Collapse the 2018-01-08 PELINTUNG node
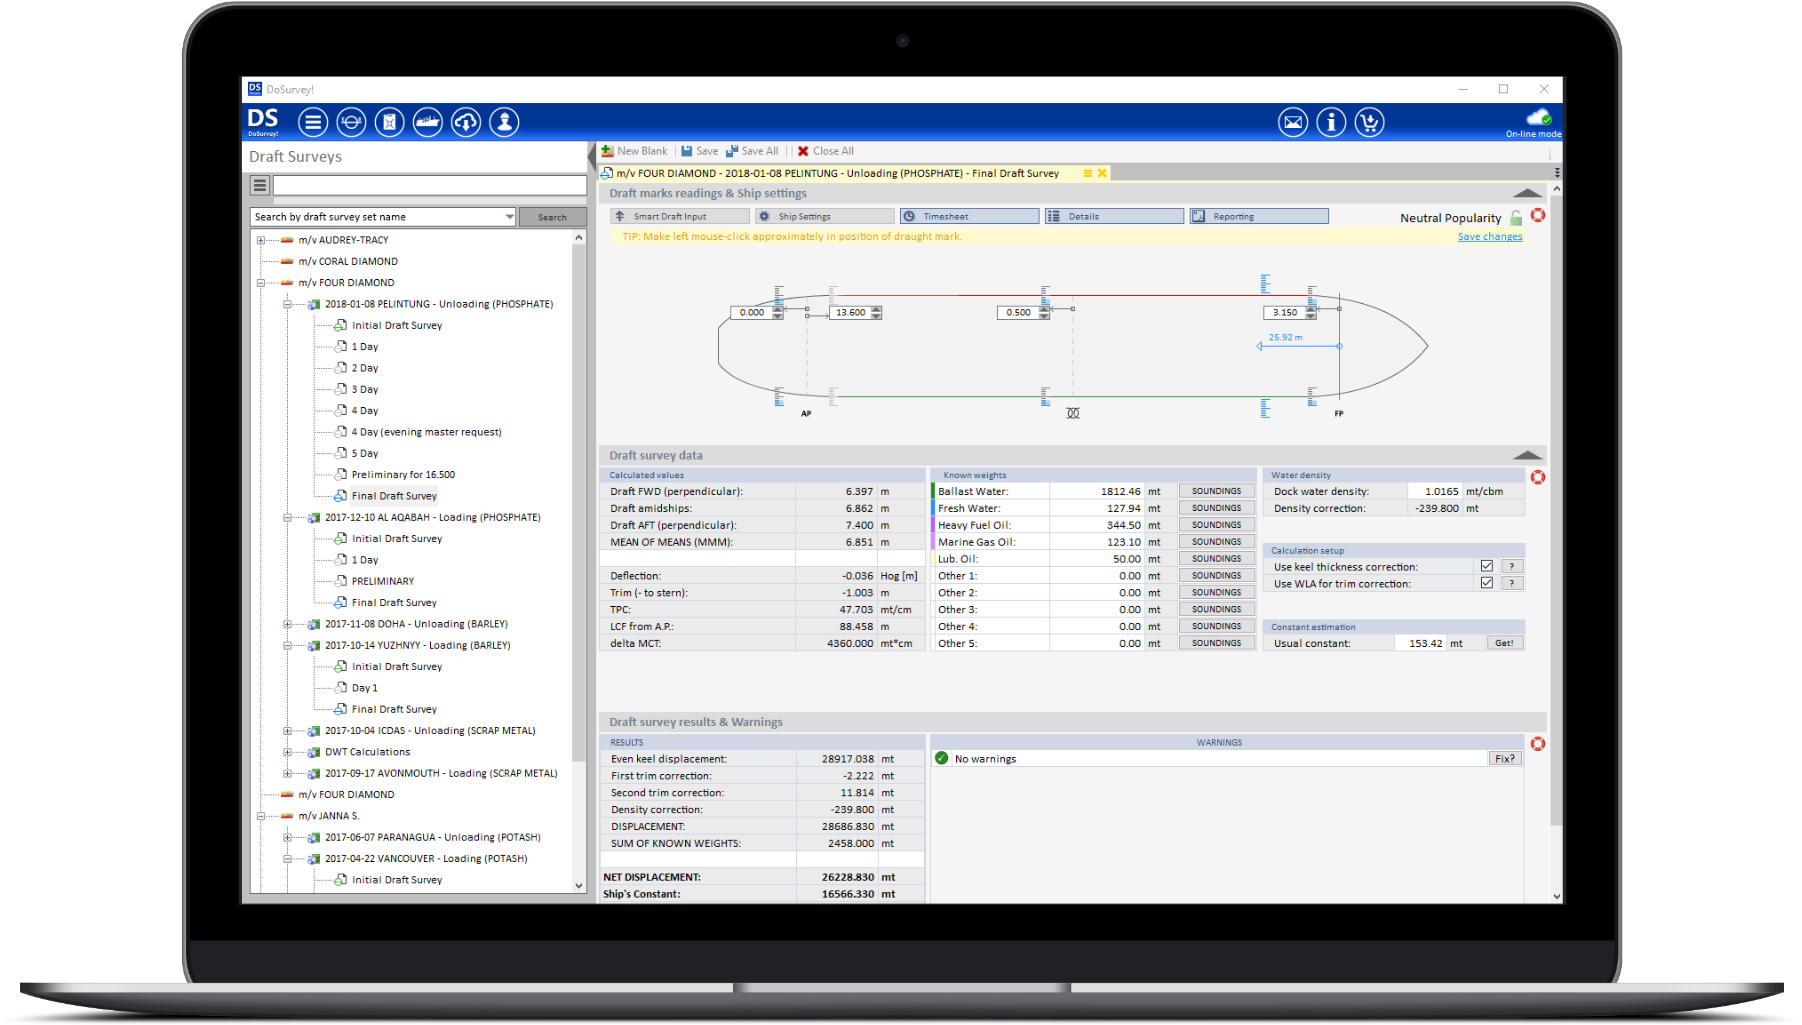The image size is (1802, 1025). (287, 304)
